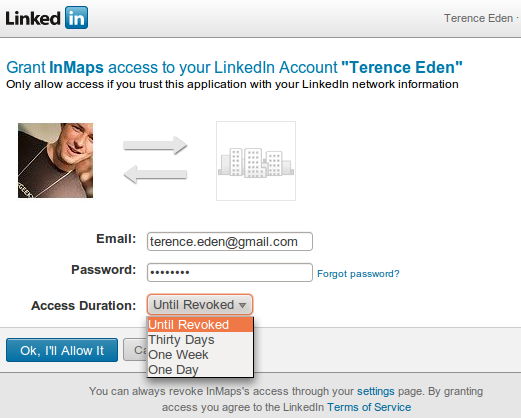Click the partially hidden Cancel button

pos(135,350)
